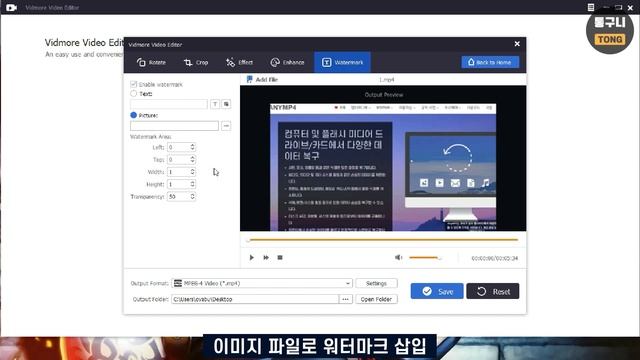Image resolution: width=640 pixels, height=360 pixels.
Task: Click the Add File icon
Action: click(249, 79)
